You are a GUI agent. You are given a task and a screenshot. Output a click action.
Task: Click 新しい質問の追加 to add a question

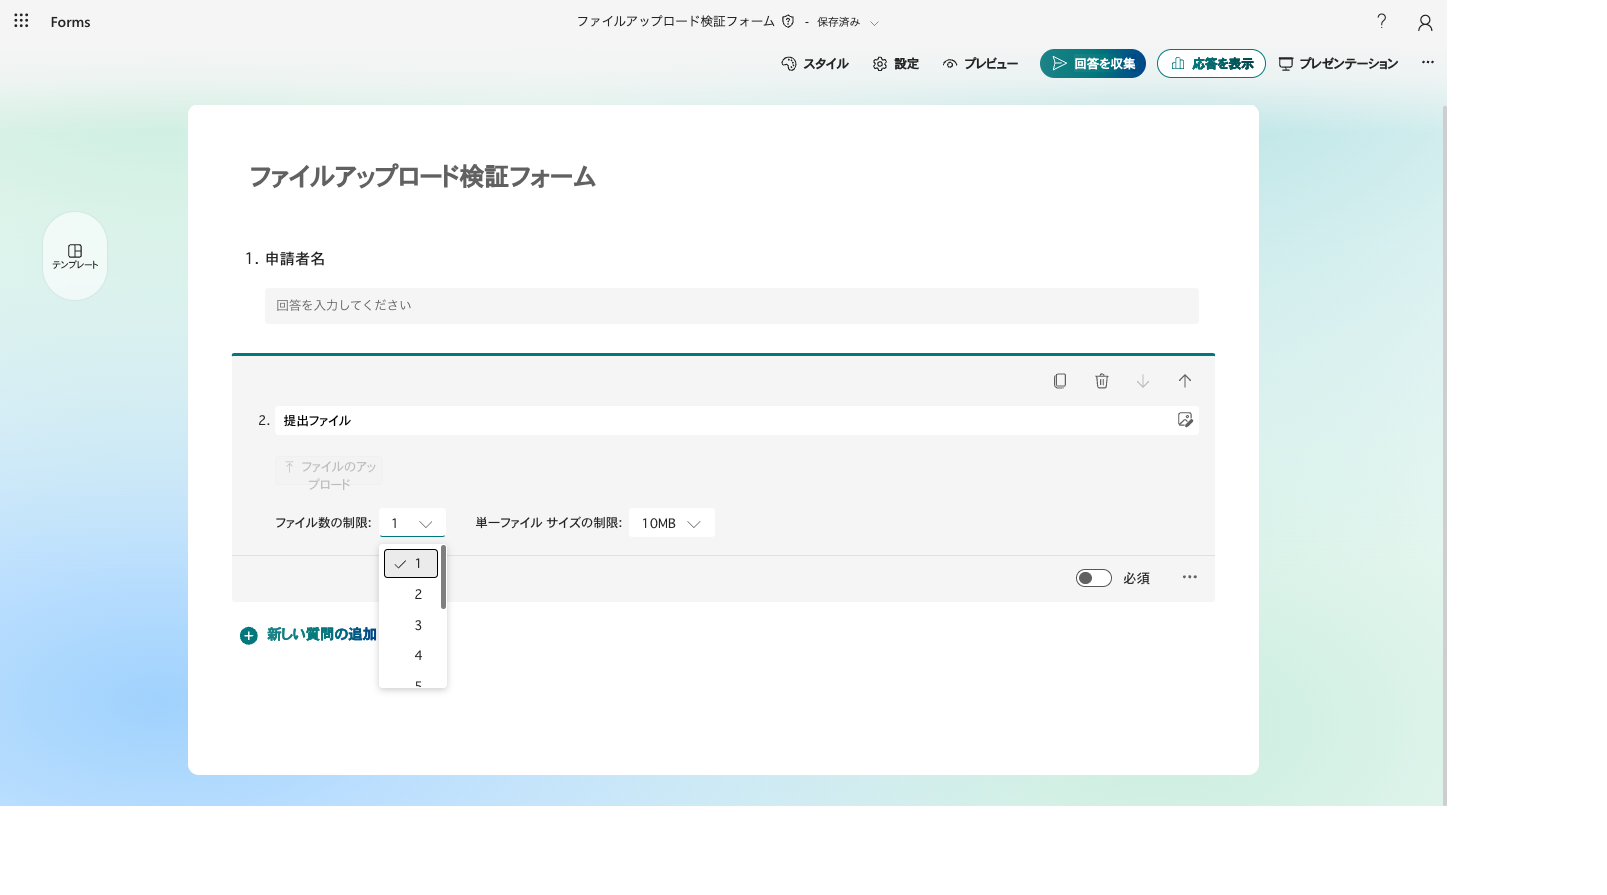(308, 635)
